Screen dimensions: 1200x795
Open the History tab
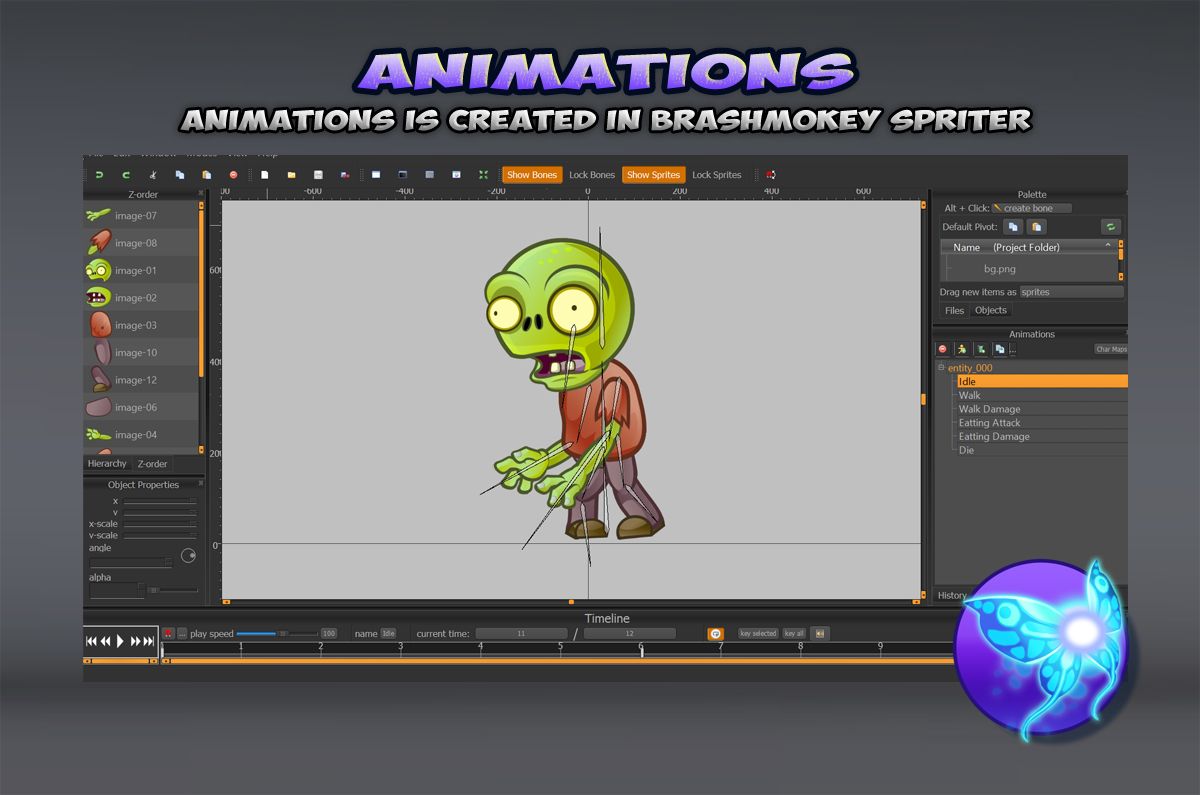click(952, 596)
